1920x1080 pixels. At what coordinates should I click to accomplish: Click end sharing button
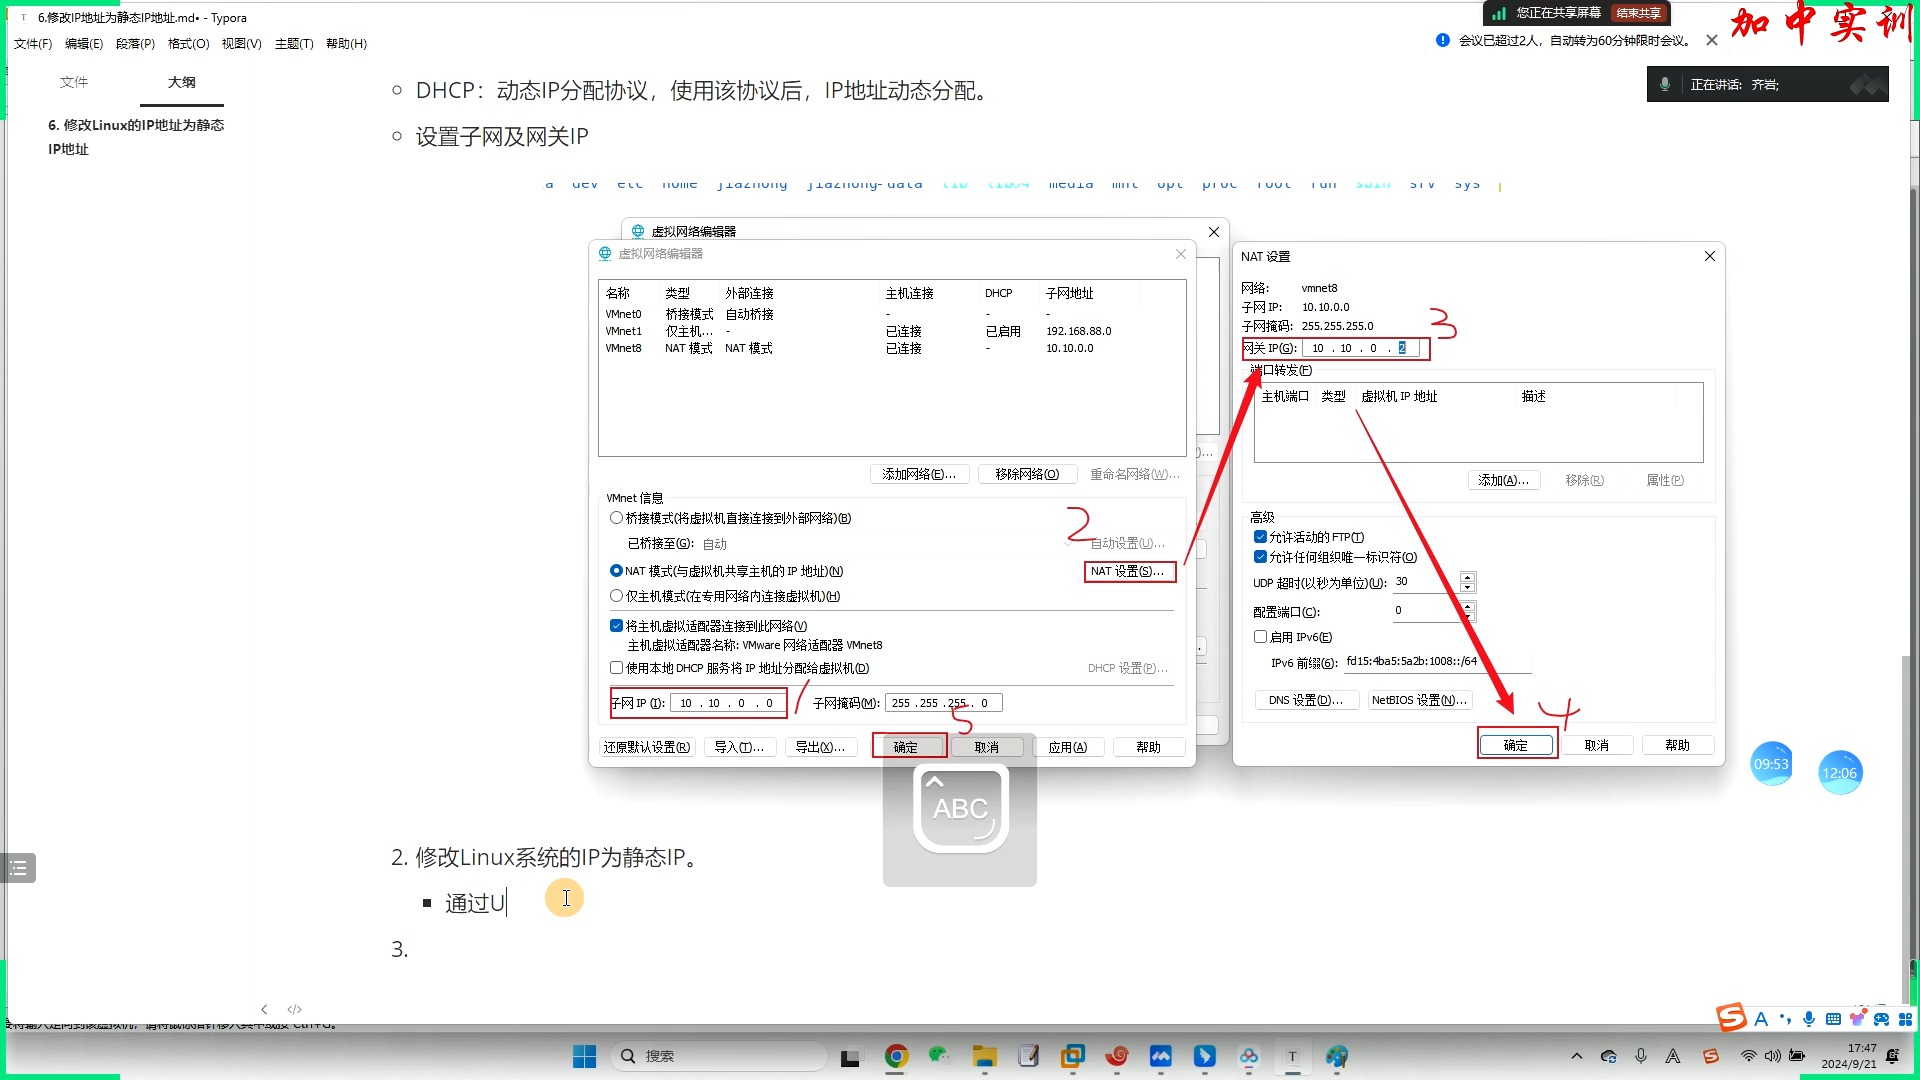click(x=1638, y=13)
